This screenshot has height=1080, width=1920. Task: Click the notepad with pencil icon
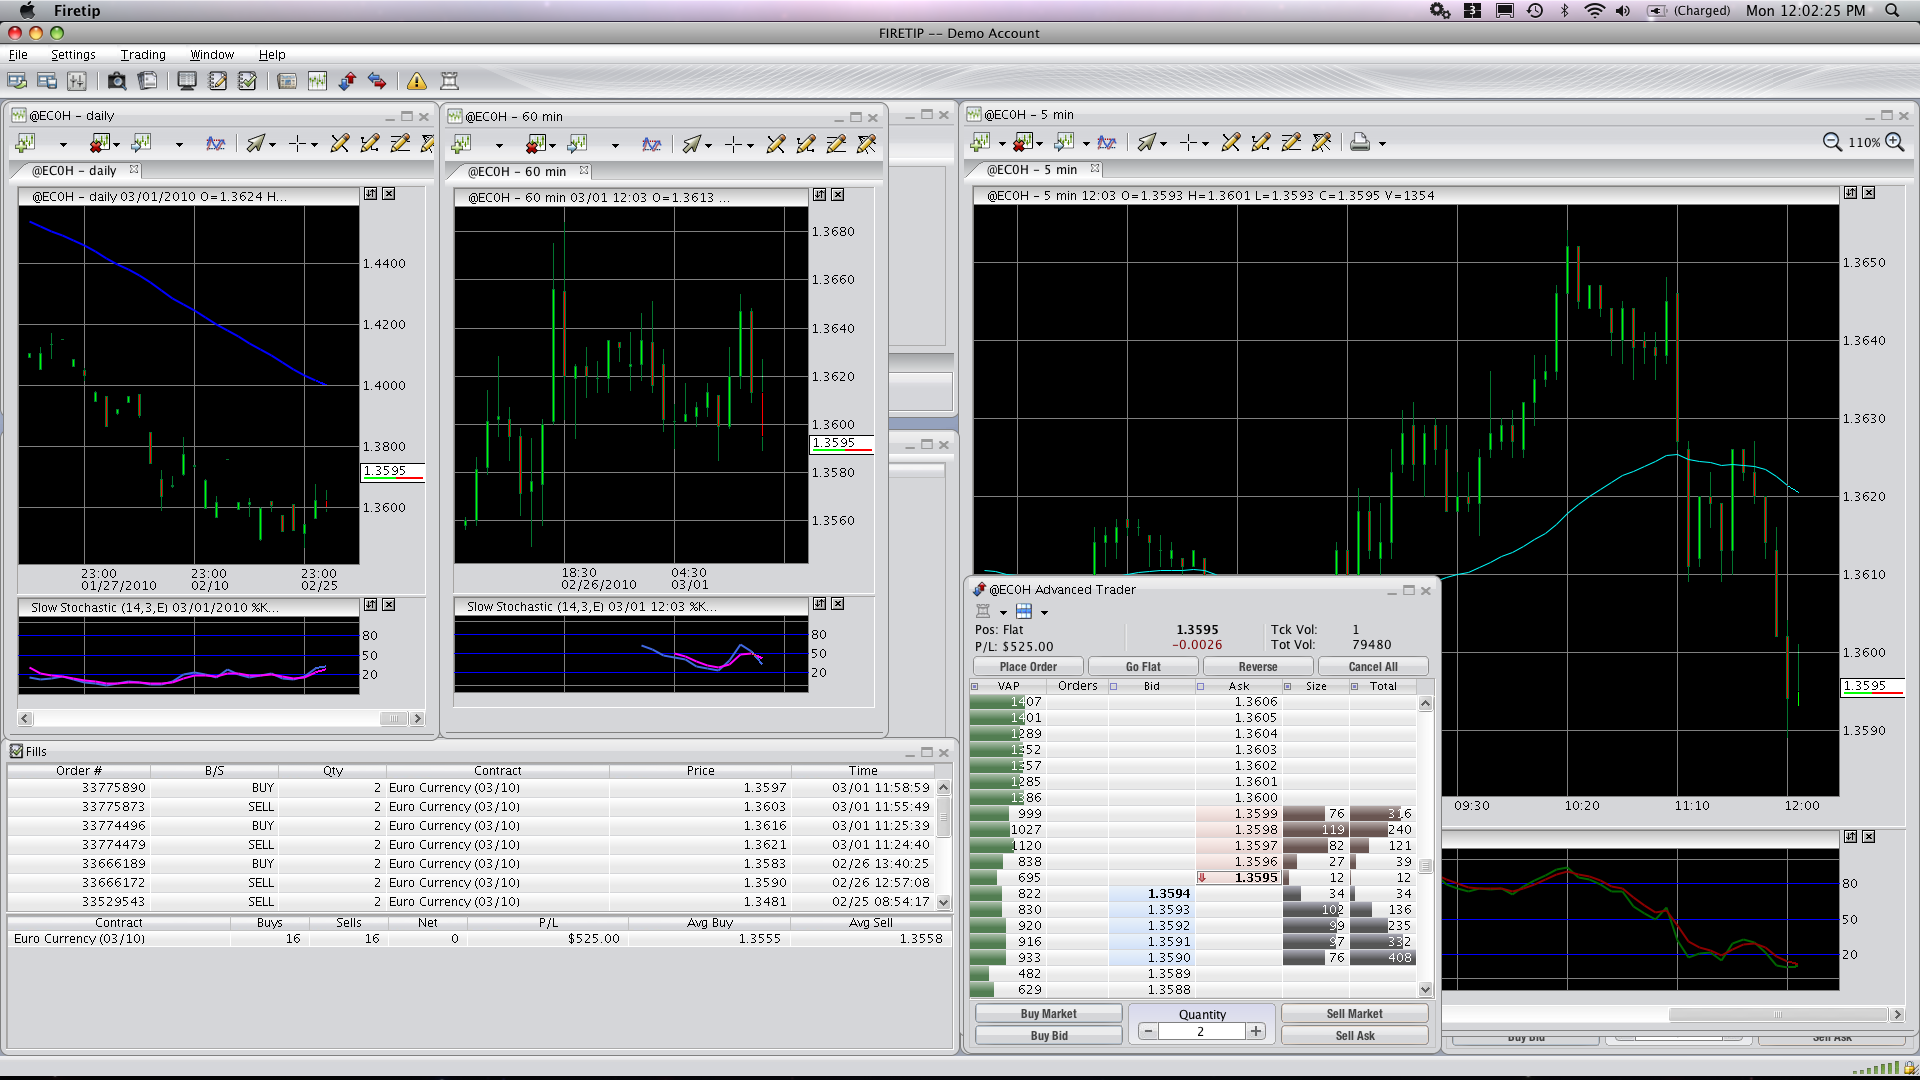(x=217, y=81)
